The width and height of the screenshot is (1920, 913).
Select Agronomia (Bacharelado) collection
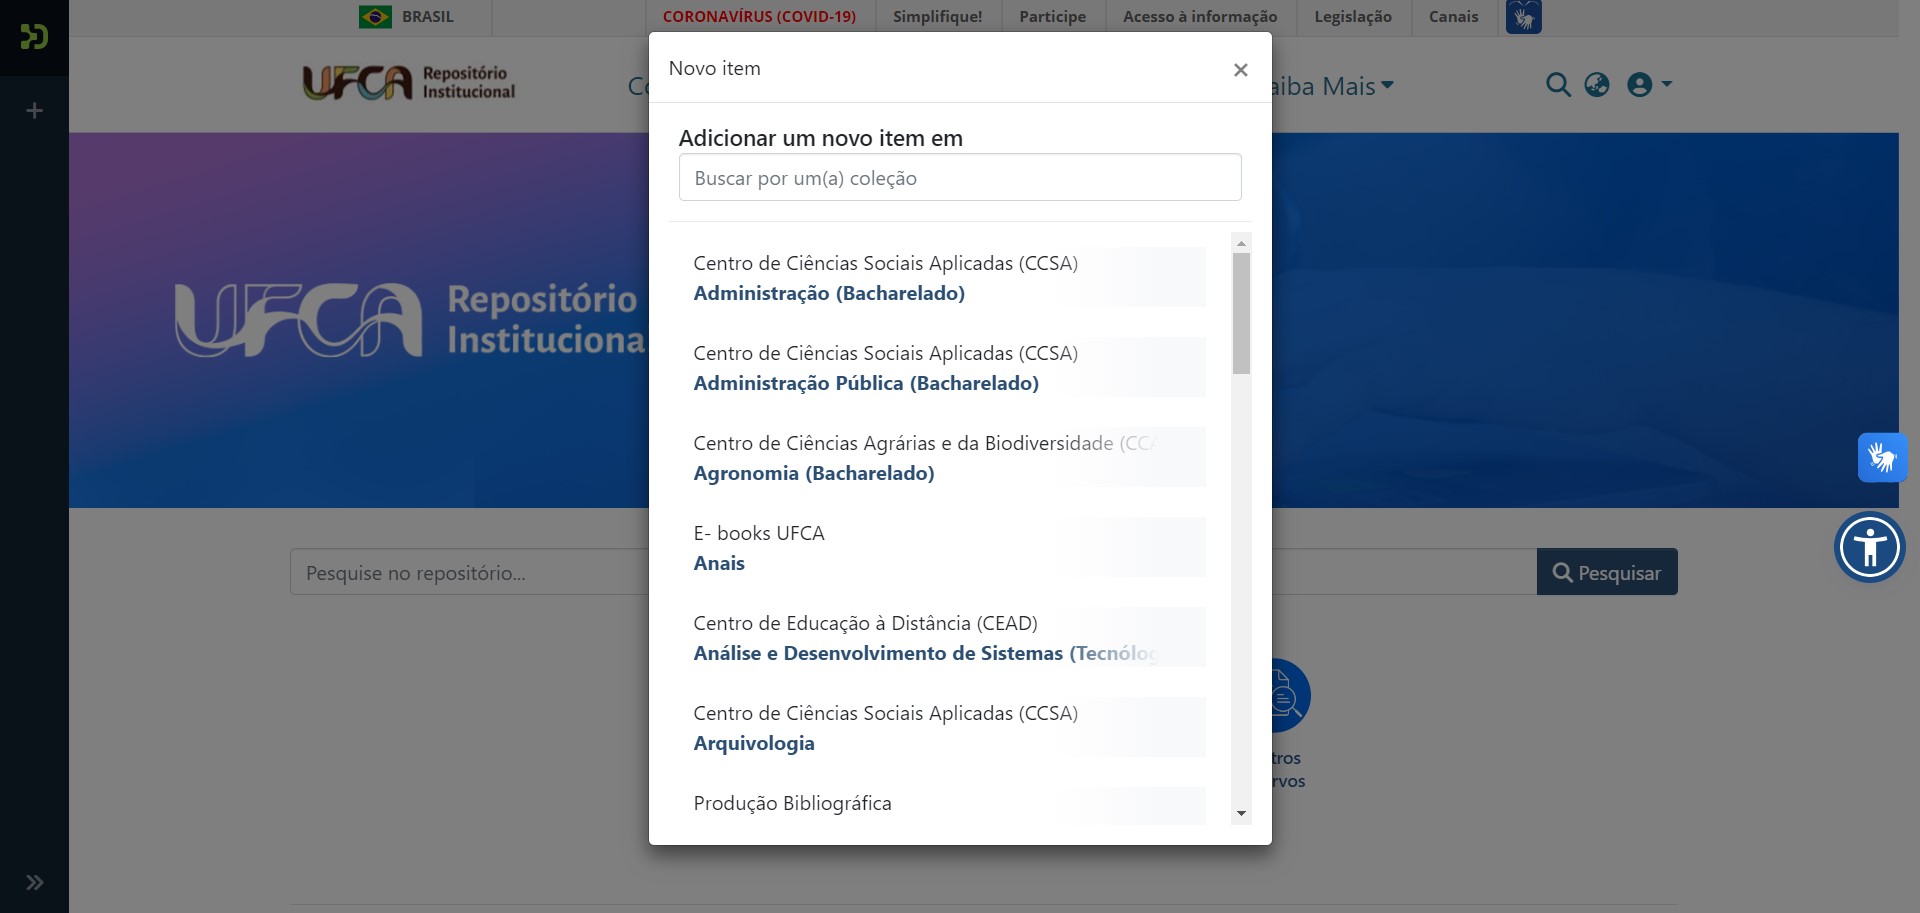click(x=813, y=473)
